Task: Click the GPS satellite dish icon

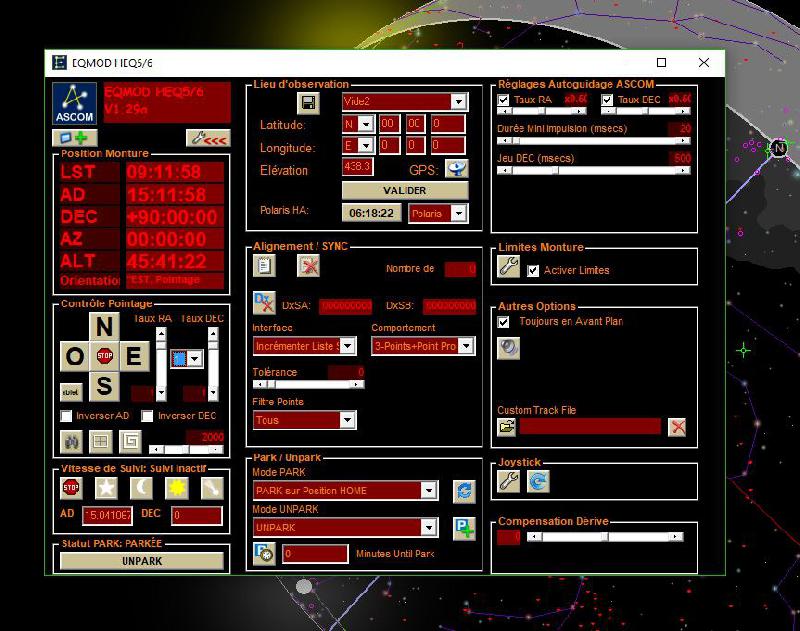Action: click(x=457, y=168)
